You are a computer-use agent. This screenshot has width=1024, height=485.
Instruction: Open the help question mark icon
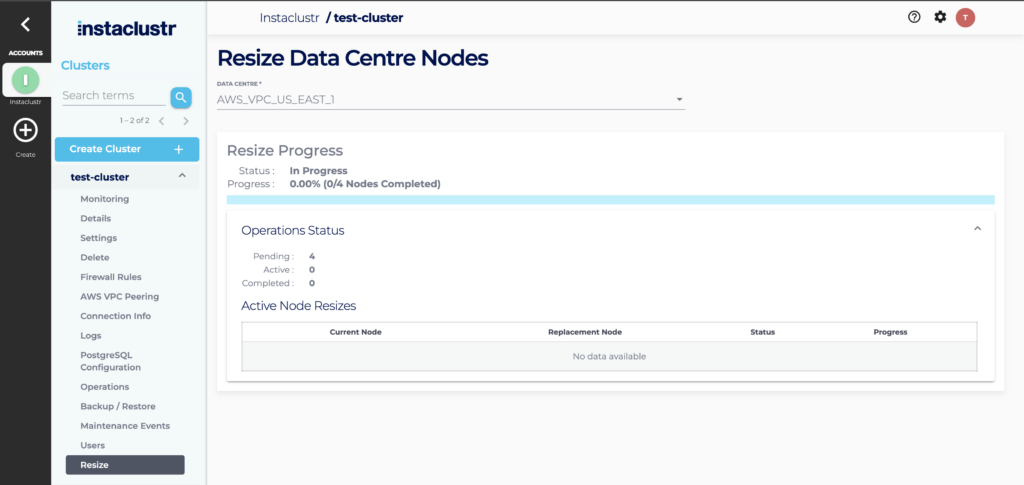tap(914, 17)
